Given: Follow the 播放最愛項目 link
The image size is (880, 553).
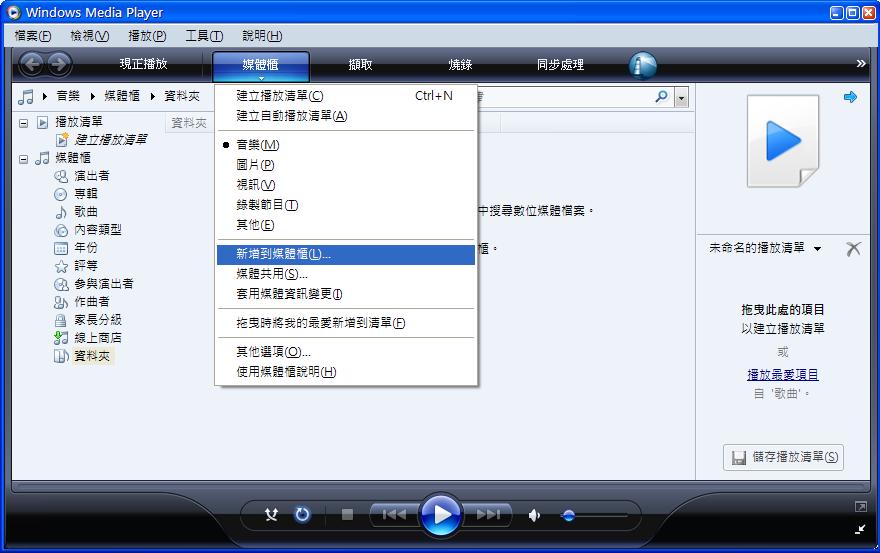Looking at the screenshot, I should pyautogui.click(x=783, y=374).
